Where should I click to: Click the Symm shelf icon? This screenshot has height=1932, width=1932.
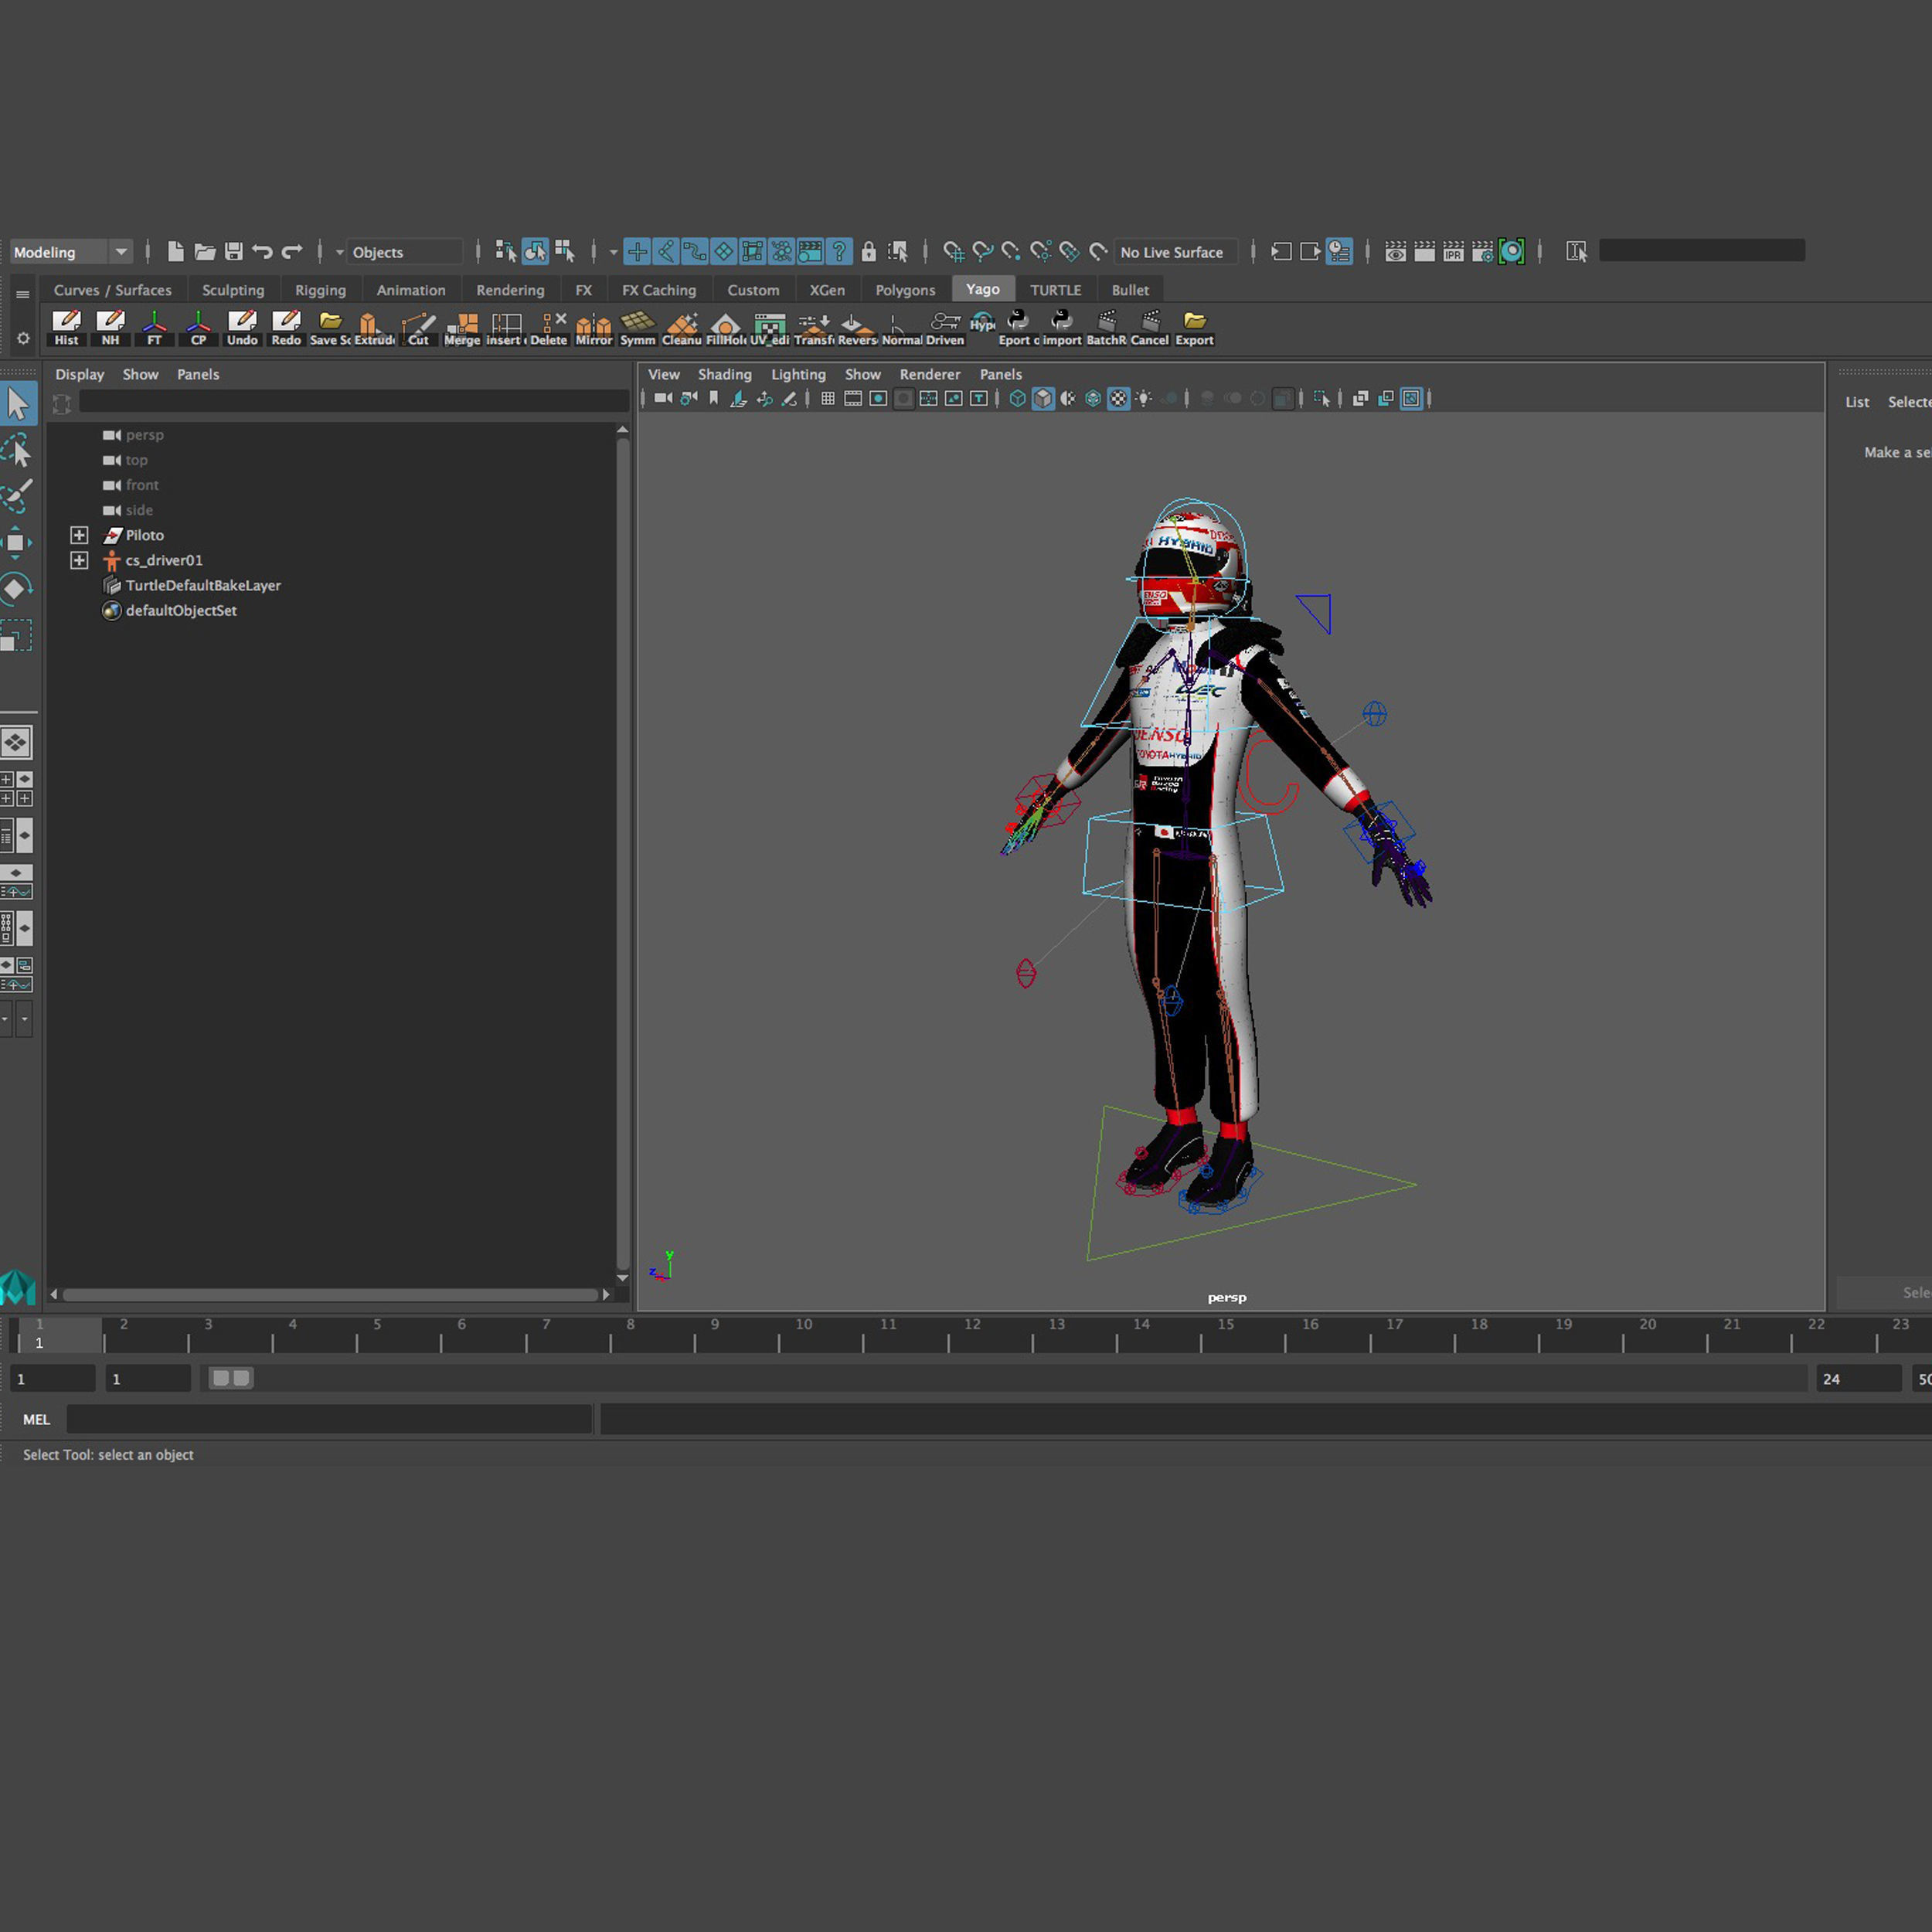[637, 327]
